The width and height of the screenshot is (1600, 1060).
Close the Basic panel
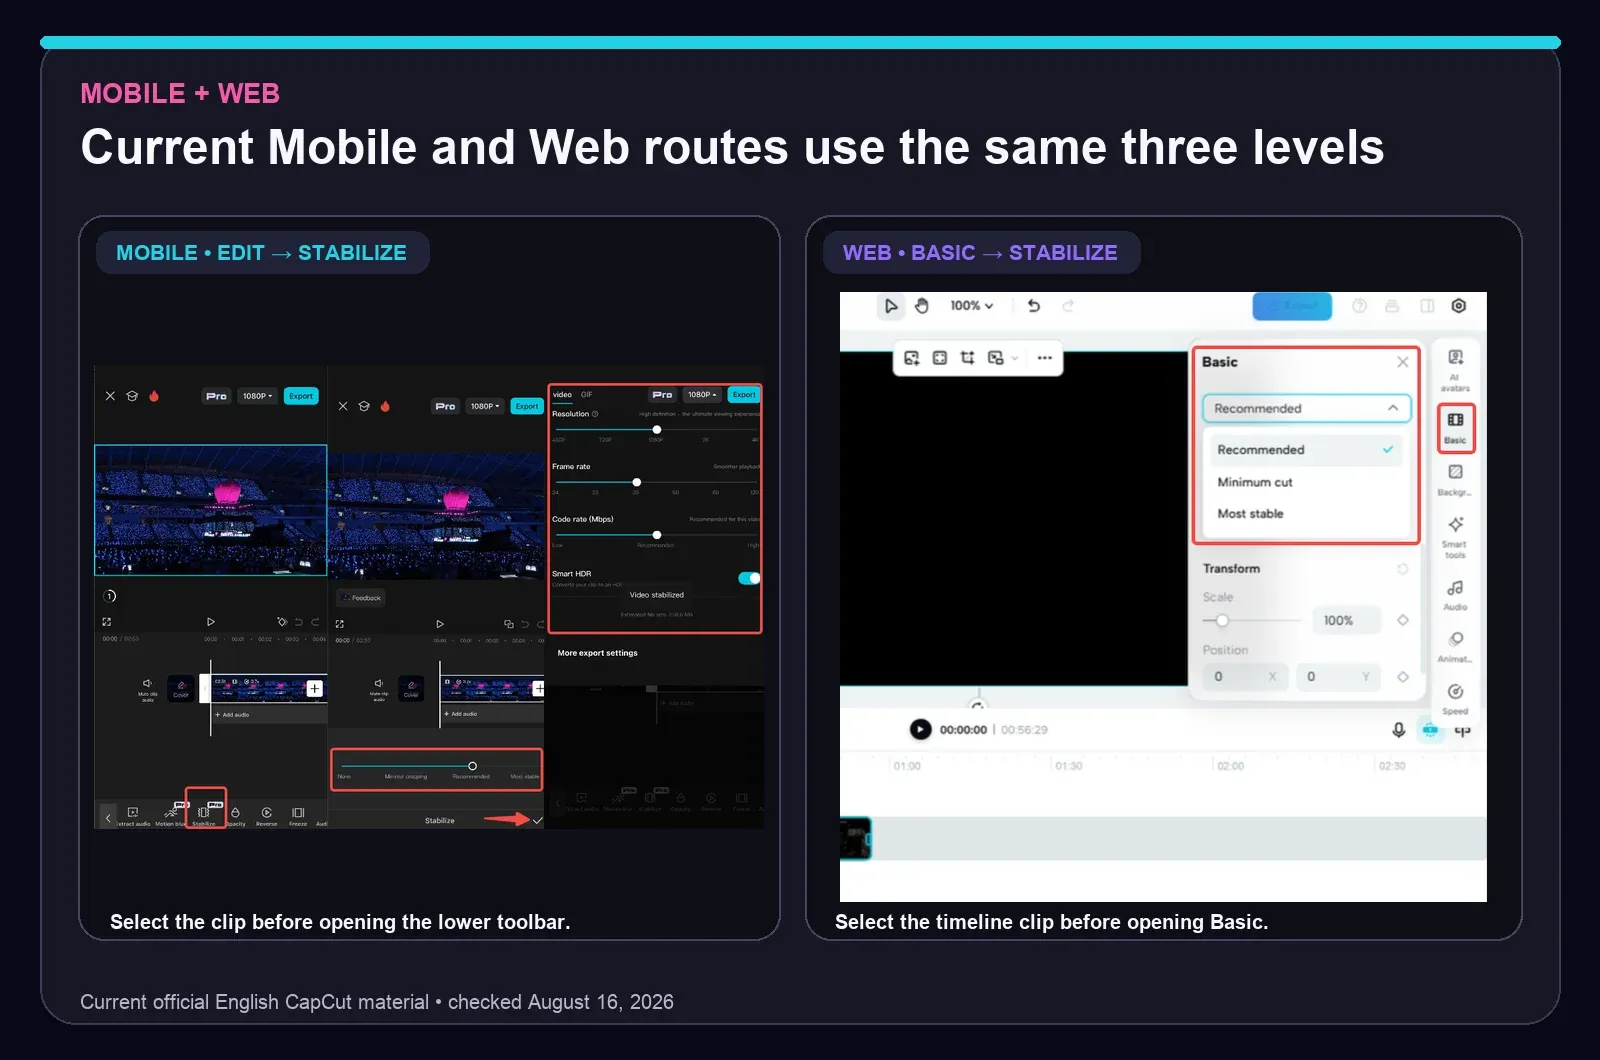[x=1402, y=362]
